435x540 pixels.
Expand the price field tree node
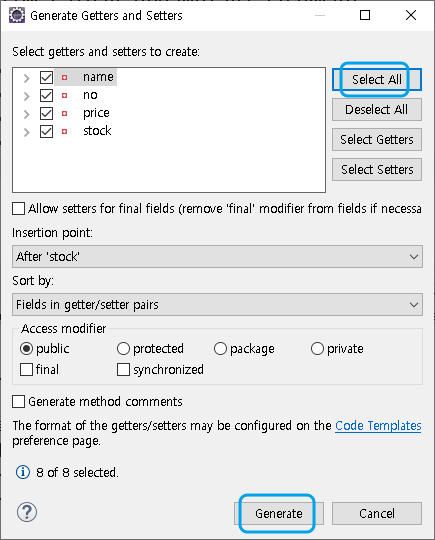coord(27,114)
